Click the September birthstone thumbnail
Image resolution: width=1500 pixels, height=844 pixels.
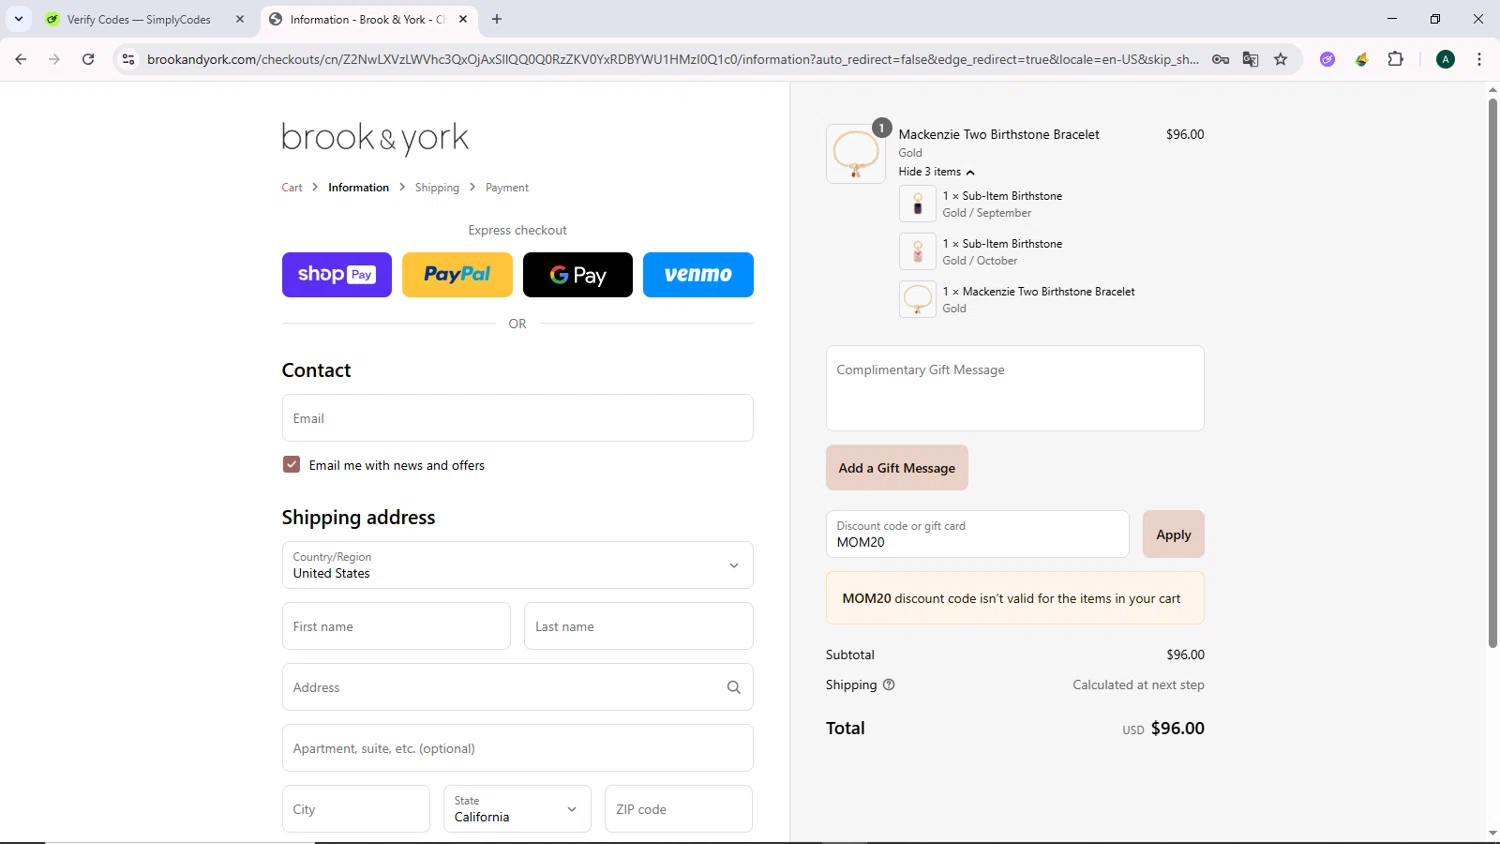(917, 204)
